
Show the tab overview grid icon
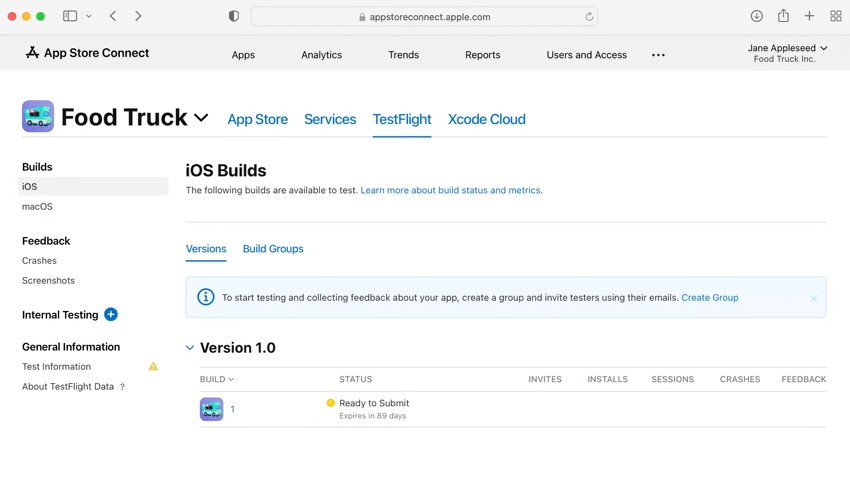coord(836,16)
